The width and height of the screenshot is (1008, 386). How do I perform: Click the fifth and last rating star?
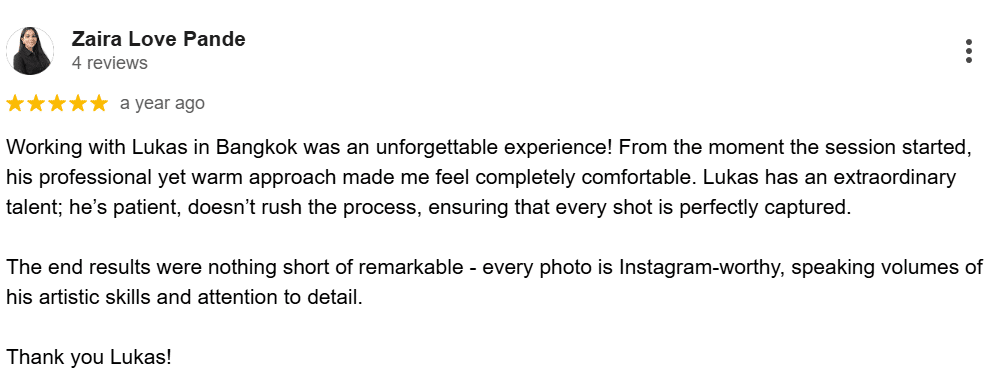point(99,103)
